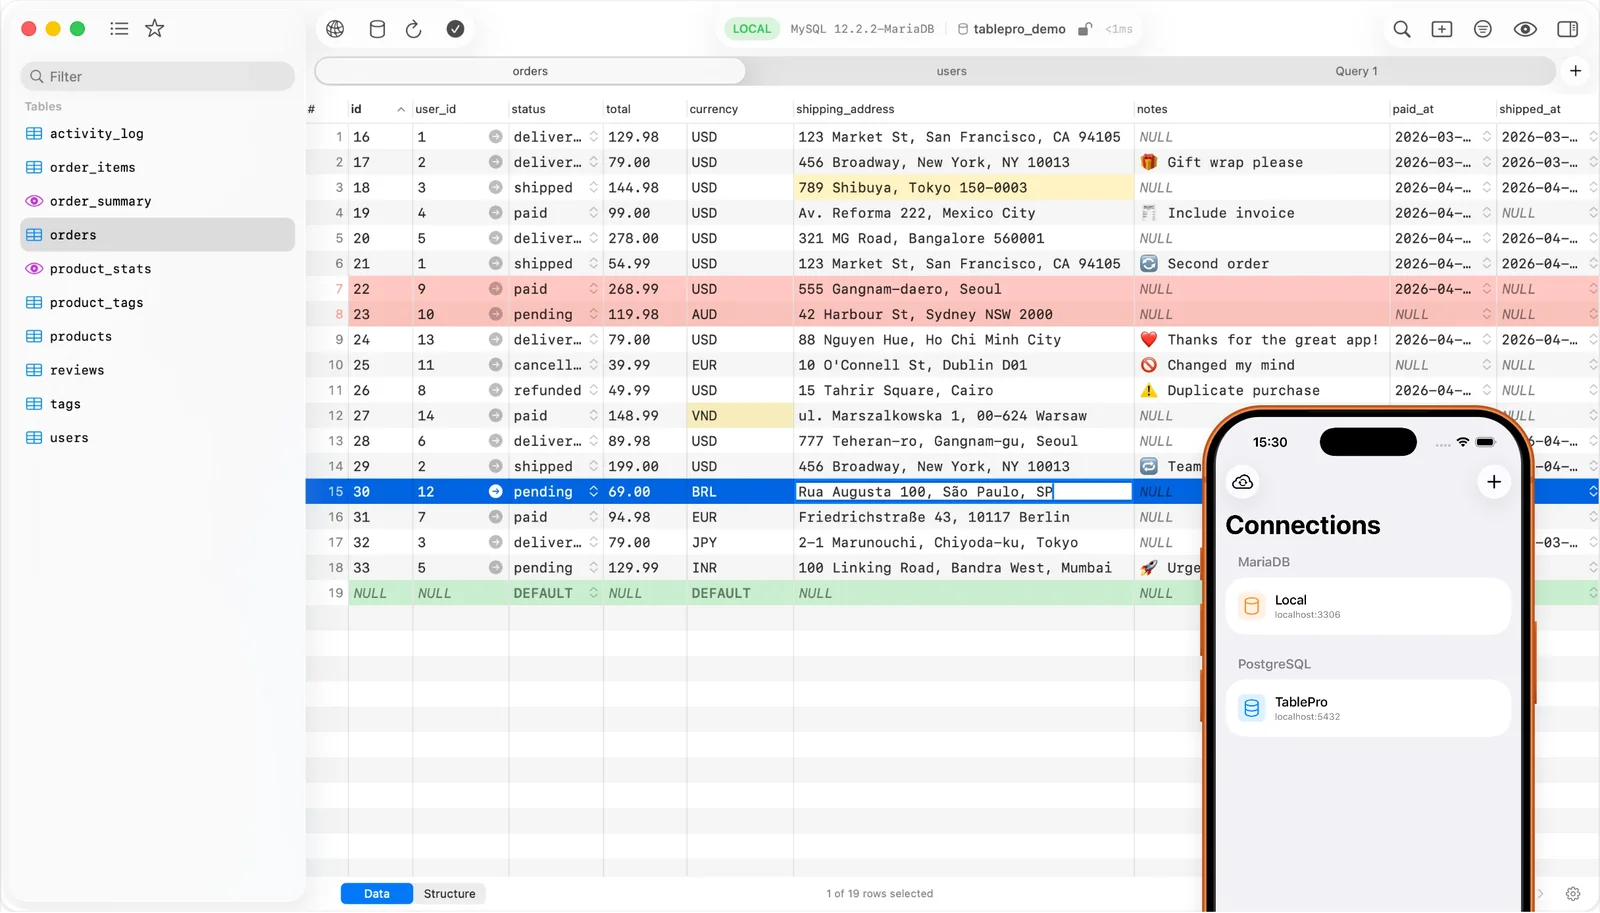The width and height of the screenshot is (1600, 913).
Task: Click the sidebar list view icon
Action: tap(119, 28)
